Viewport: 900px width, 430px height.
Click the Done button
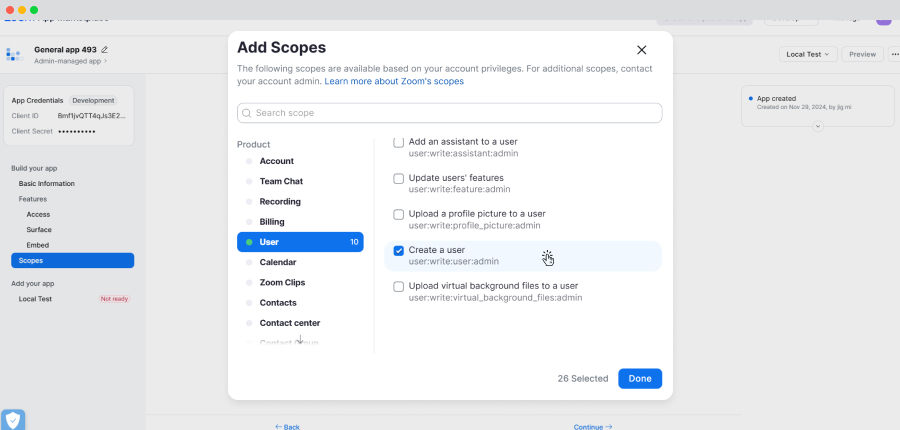(640, 378)
